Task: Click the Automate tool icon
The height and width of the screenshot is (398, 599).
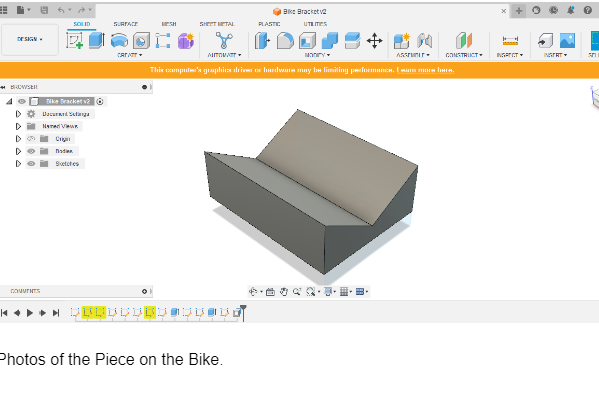Action: (224, 40)
